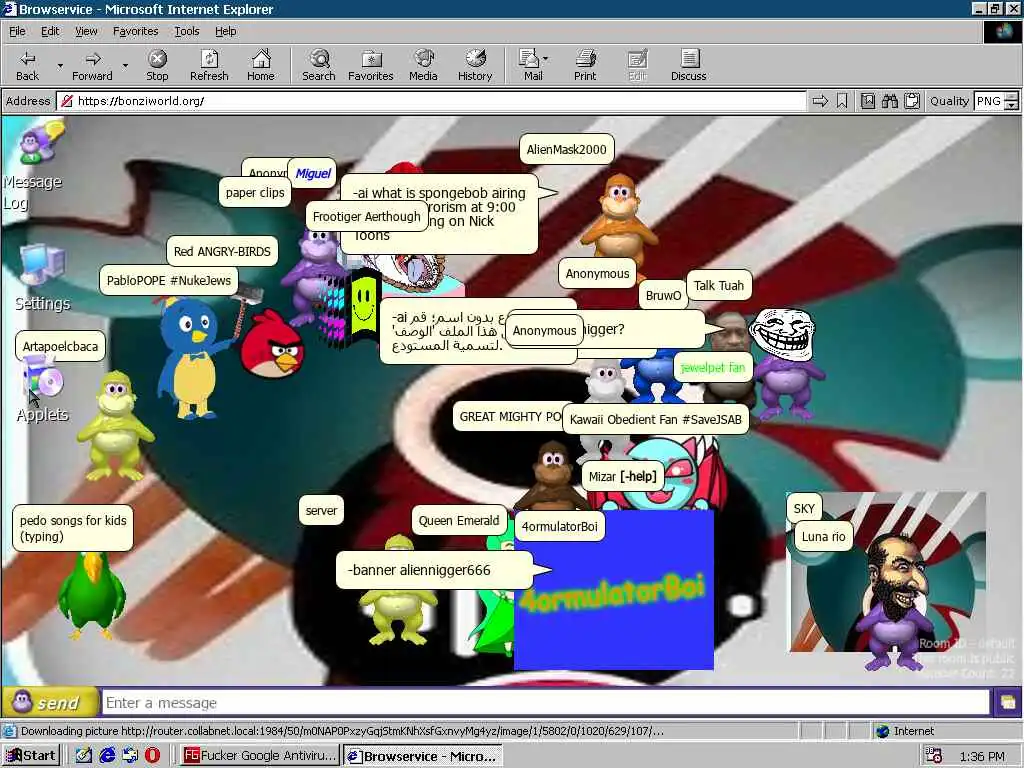Click the Discuss toolbar button

(688, 65)
